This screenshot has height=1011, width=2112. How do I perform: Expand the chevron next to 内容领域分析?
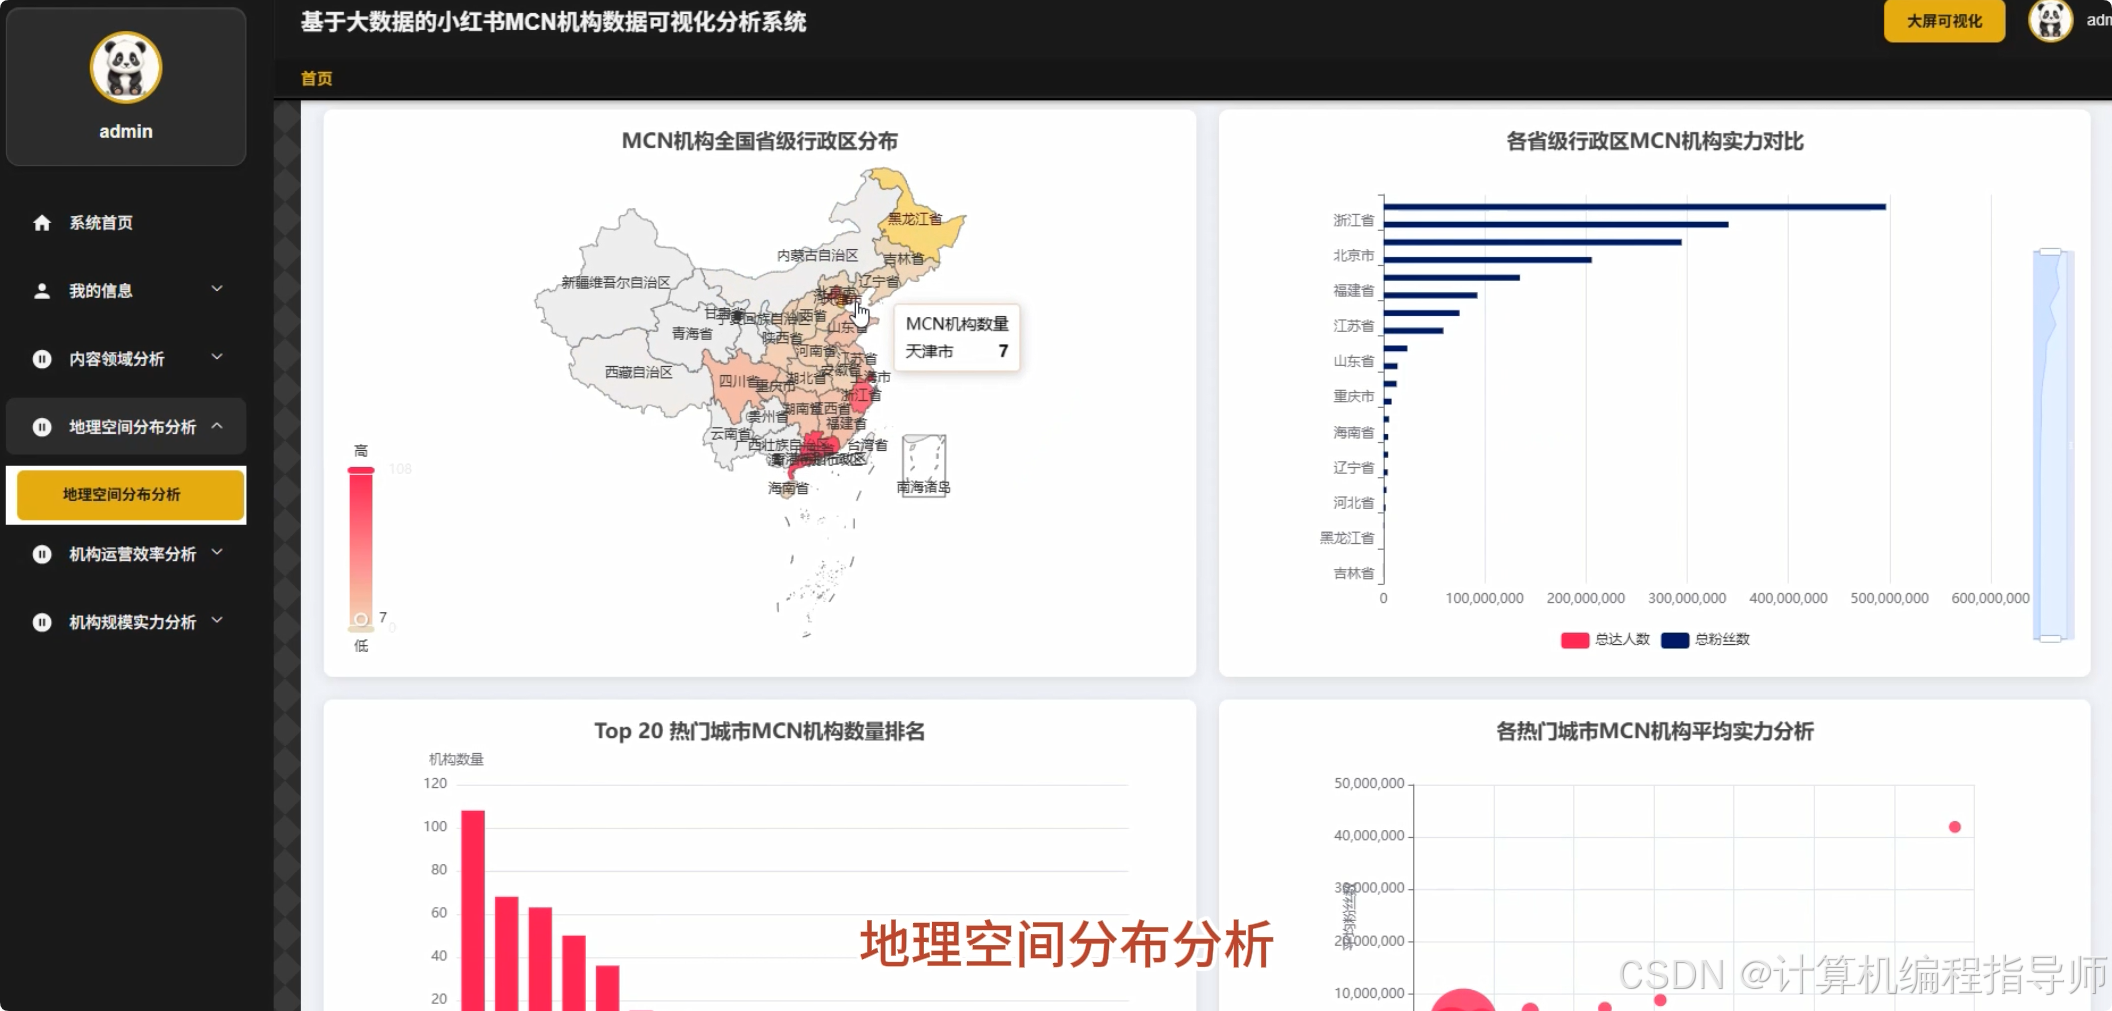(217, 357)
